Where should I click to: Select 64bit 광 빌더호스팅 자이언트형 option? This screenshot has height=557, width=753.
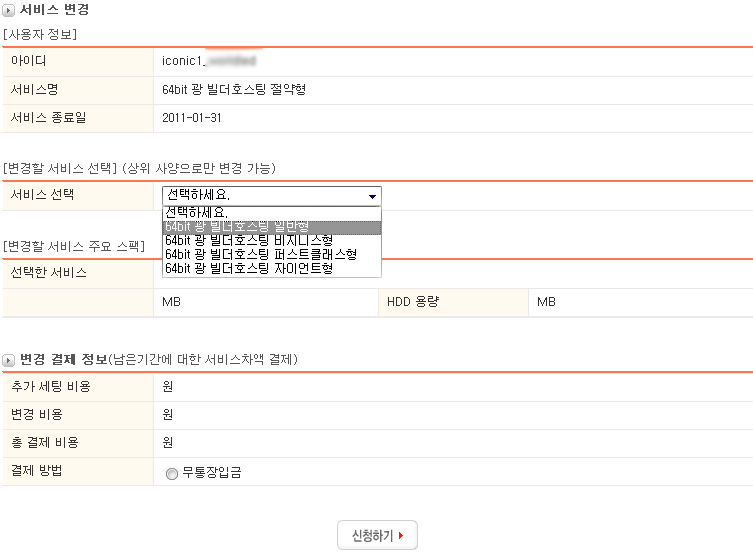pyautogui.click(x=272, y=268)
